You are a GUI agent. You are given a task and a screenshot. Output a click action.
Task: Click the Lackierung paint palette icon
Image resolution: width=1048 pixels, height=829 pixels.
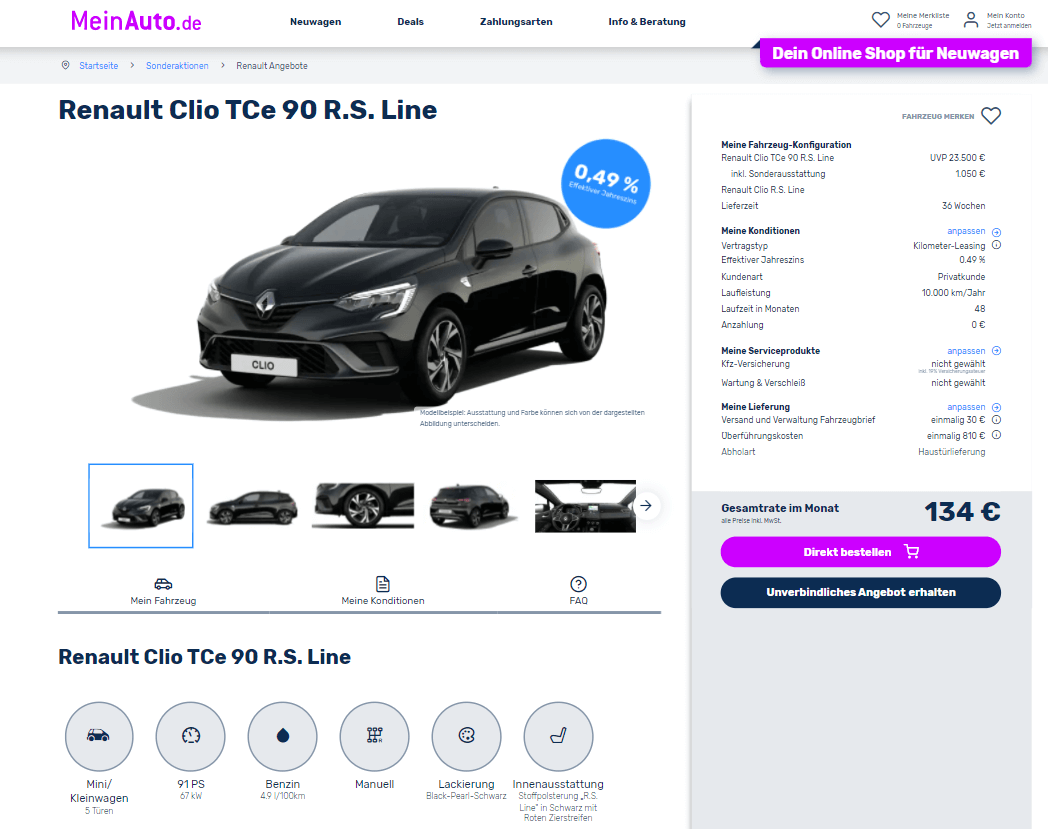click(467, 736)
